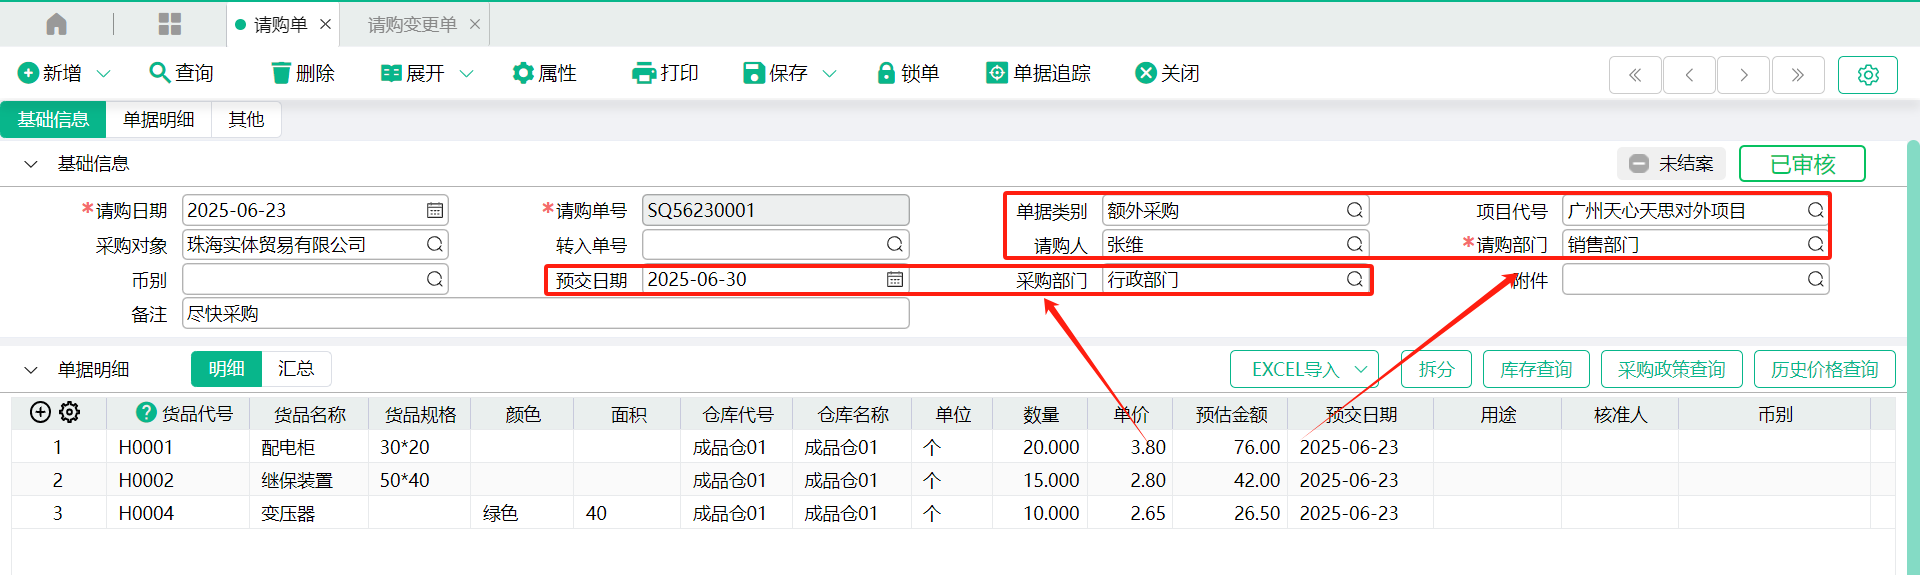Search in the 采购对象 field

tap(434, 244)
